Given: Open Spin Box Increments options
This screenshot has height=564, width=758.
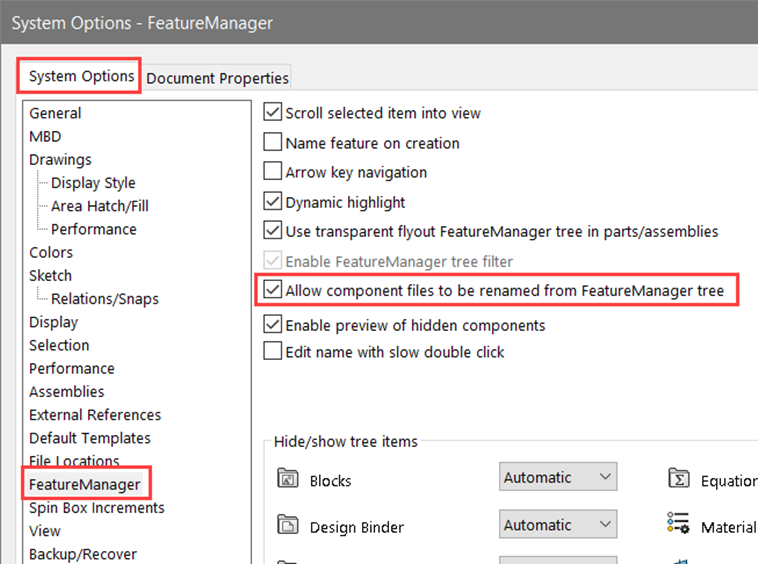Looking at the screenshot, I should click(97, 507).
